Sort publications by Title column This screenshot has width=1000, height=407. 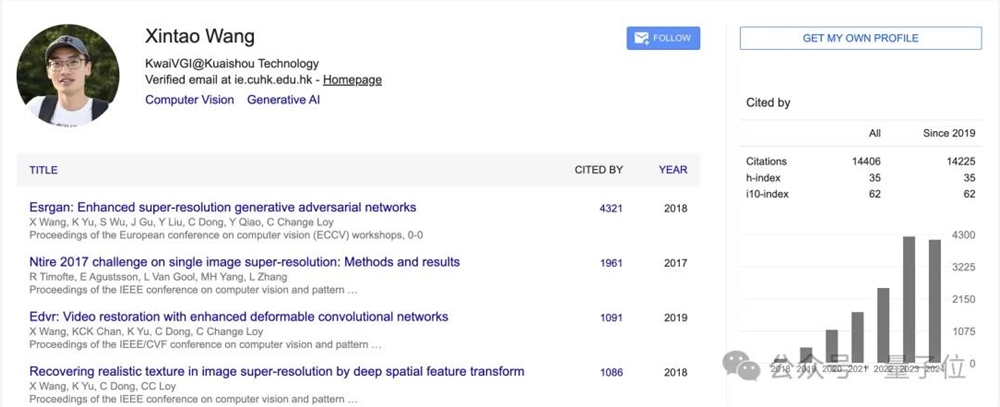[x=43, y=170]
